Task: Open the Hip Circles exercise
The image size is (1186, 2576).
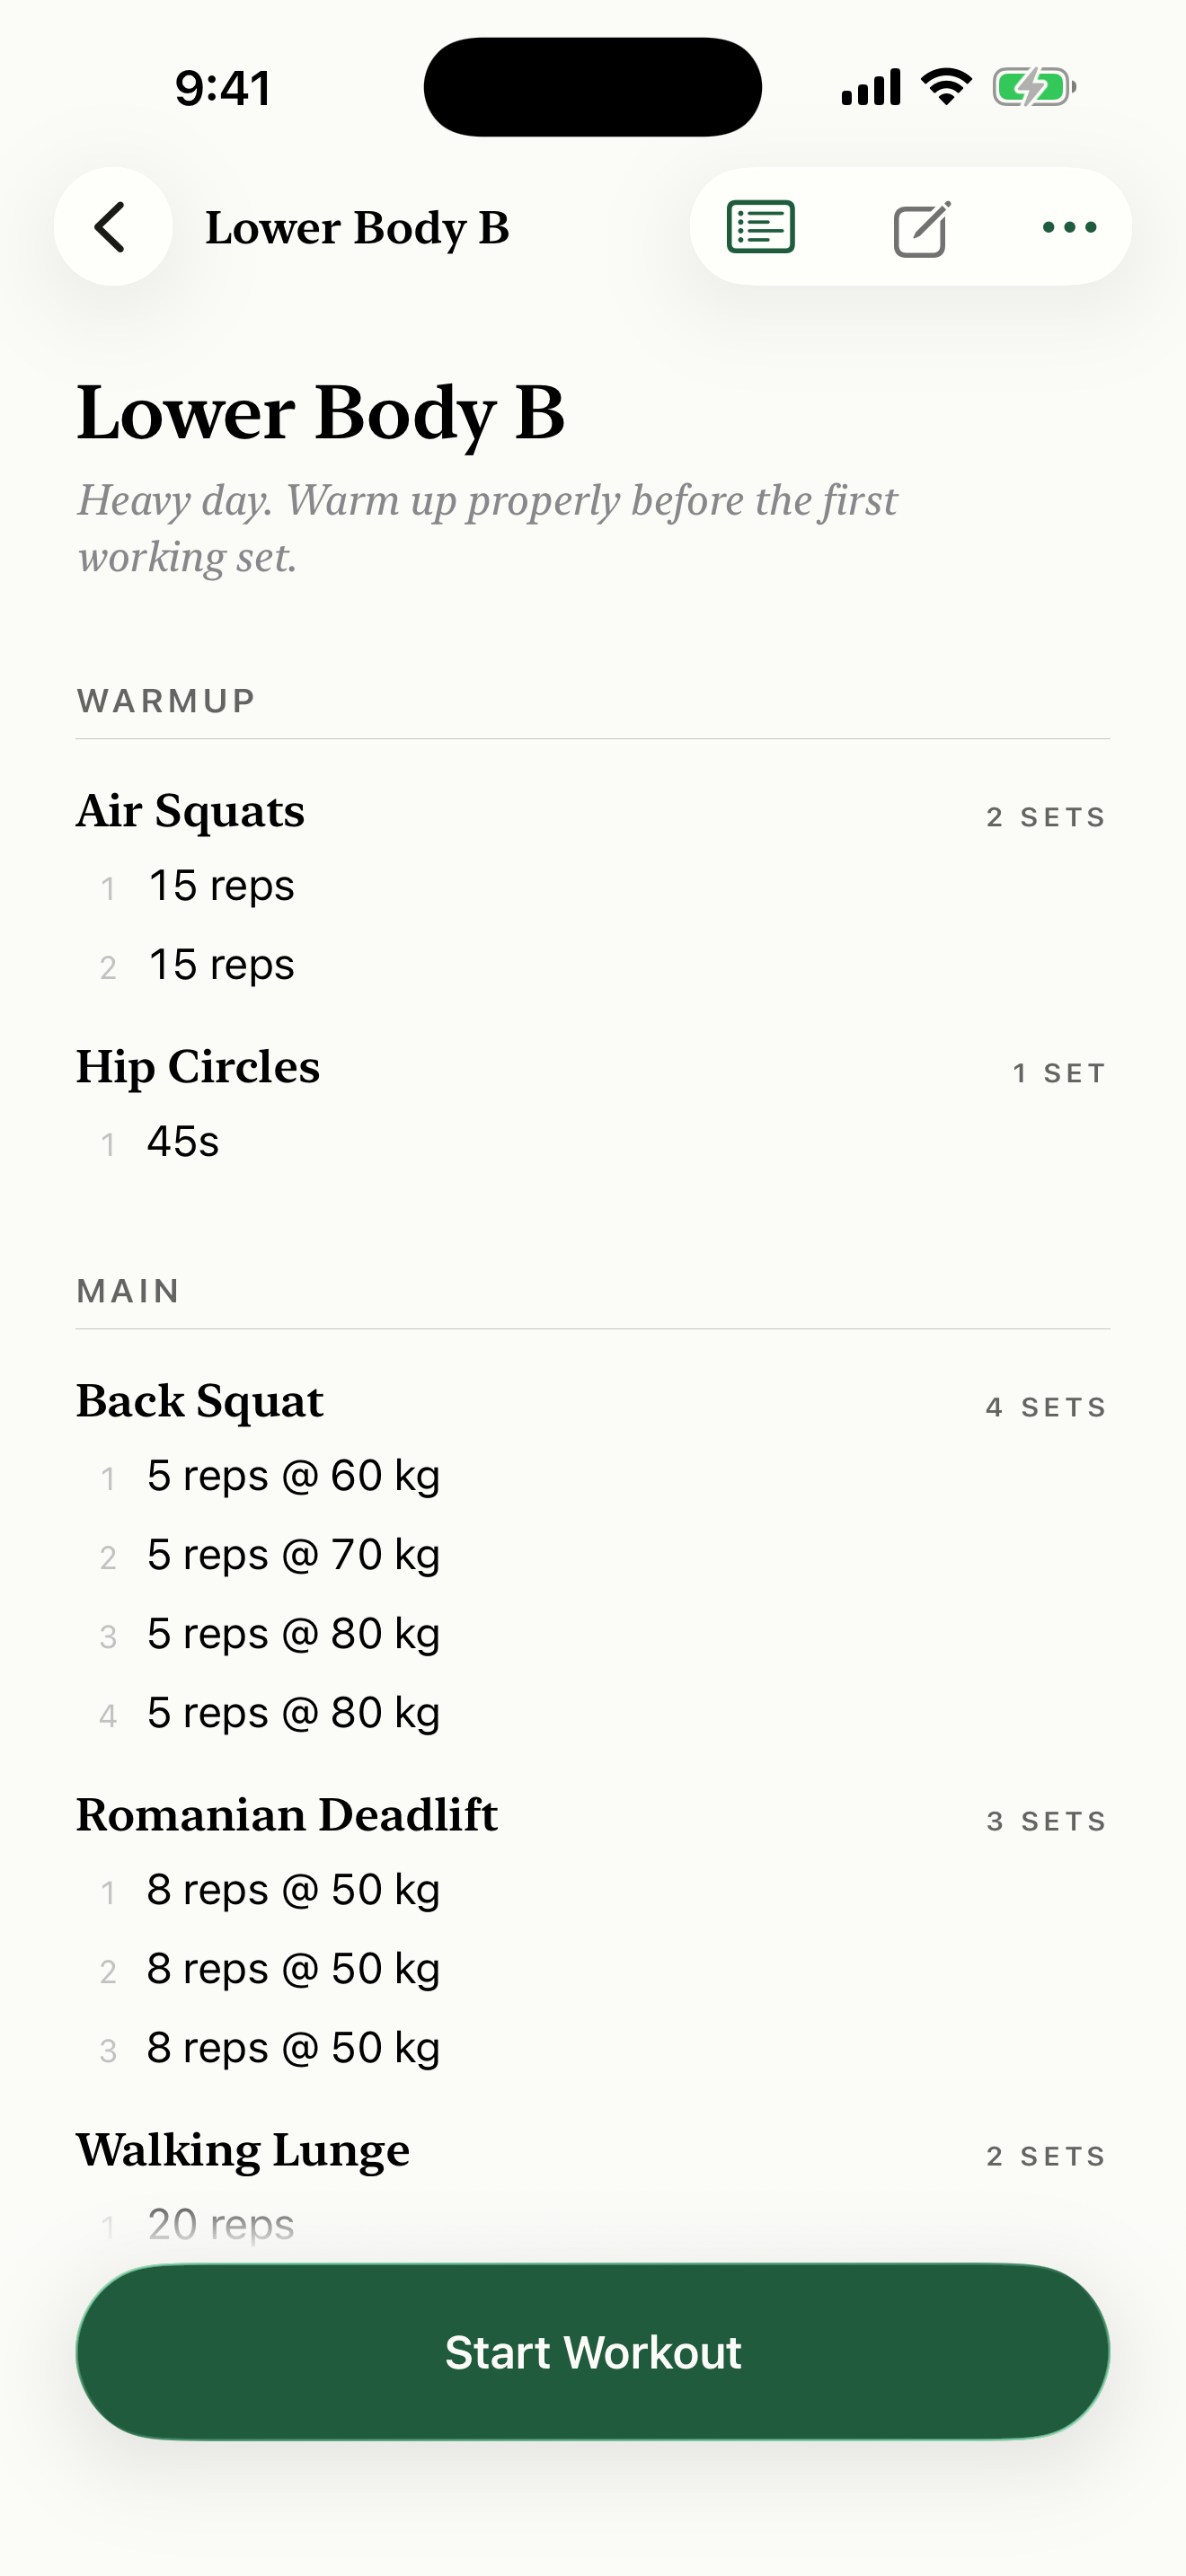Action: click(198, 1067)
